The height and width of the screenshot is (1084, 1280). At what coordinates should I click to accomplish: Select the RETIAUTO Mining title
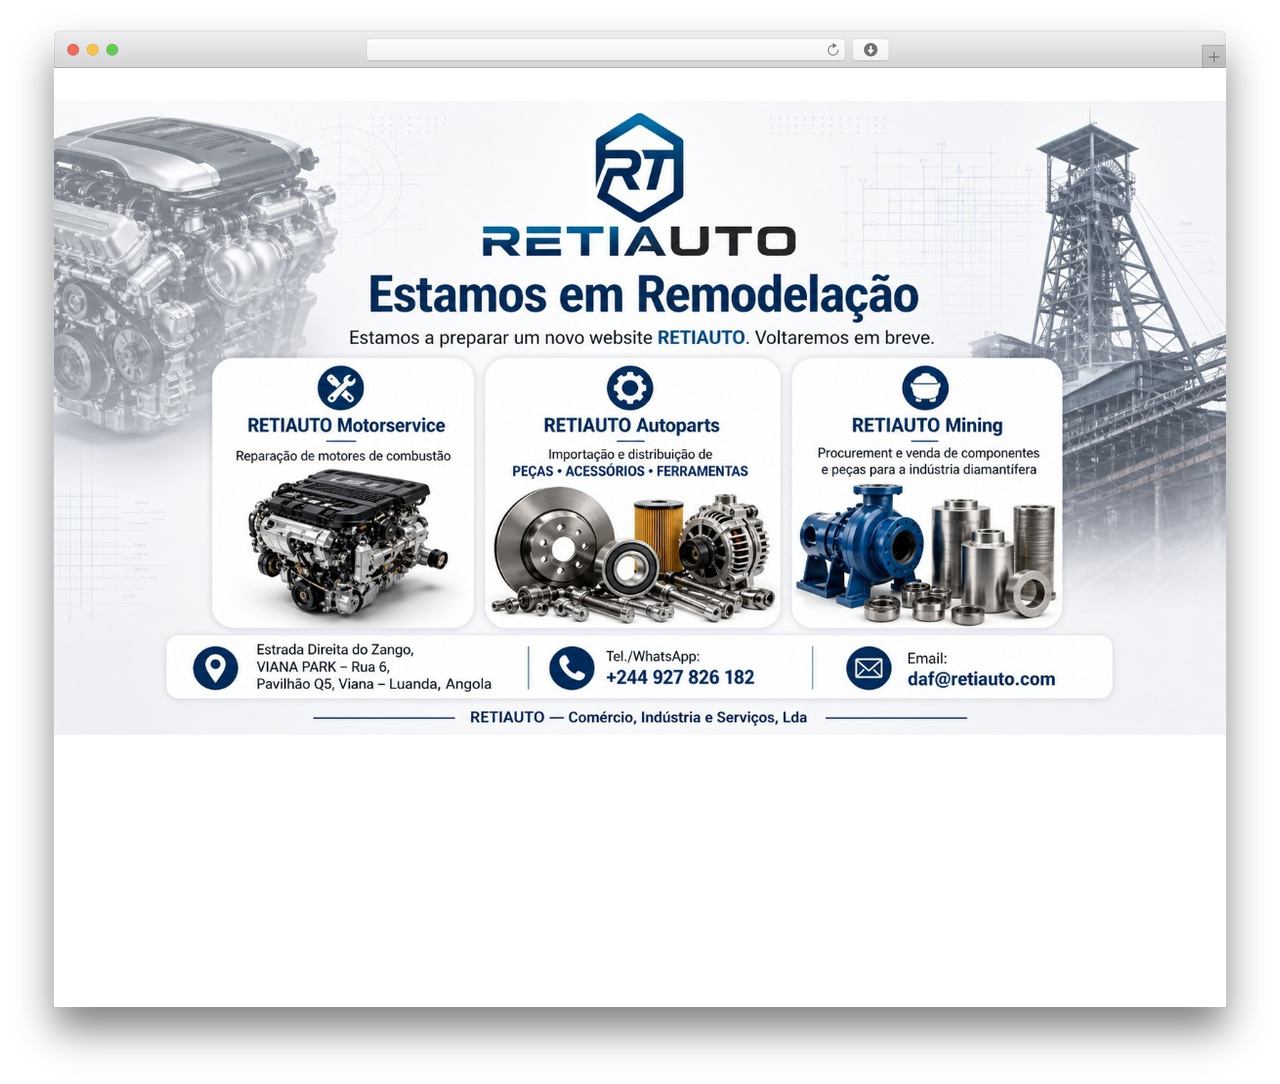pyautogui.click(x=927, y=426)
